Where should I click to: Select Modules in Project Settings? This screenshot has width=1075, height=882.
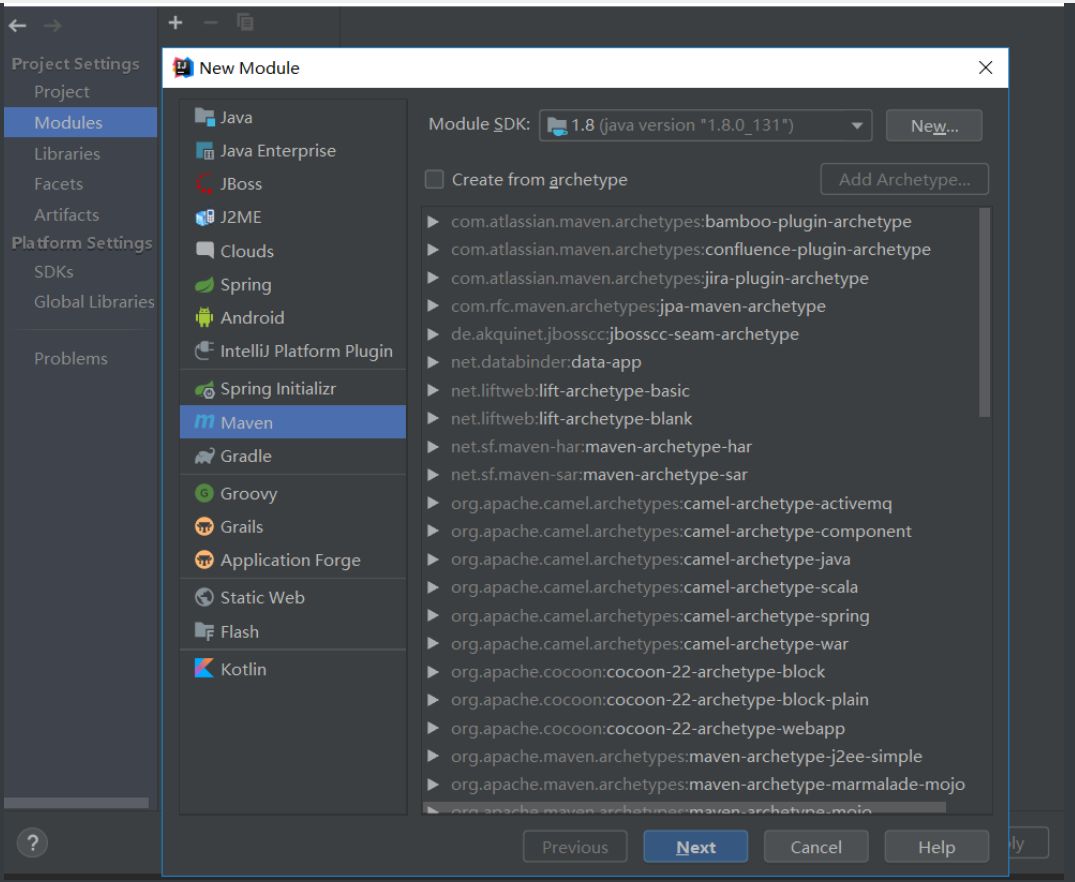[80, 122]
